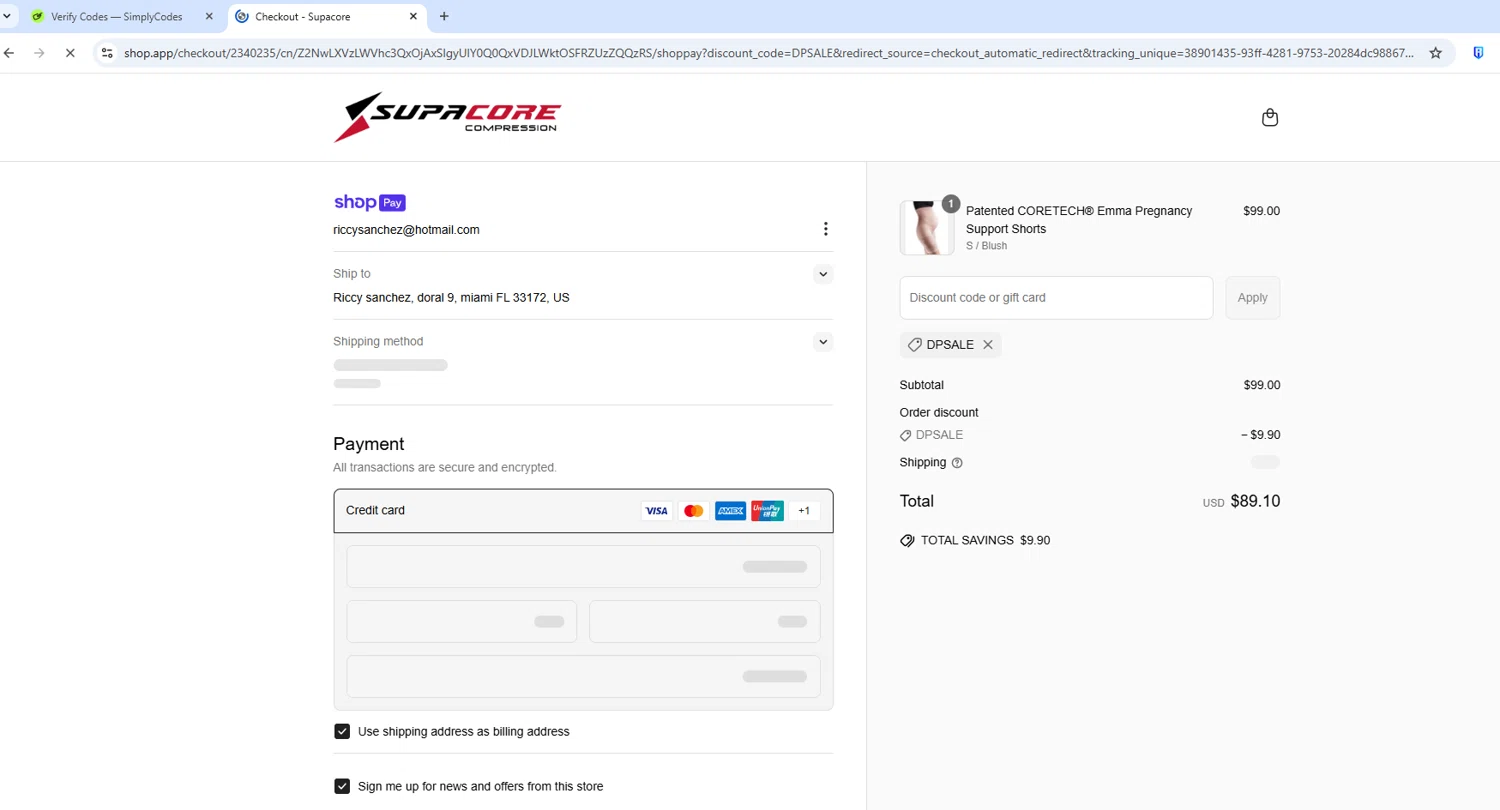
Task: Click the Mastercard icon
Action: (x=693, y=511)
